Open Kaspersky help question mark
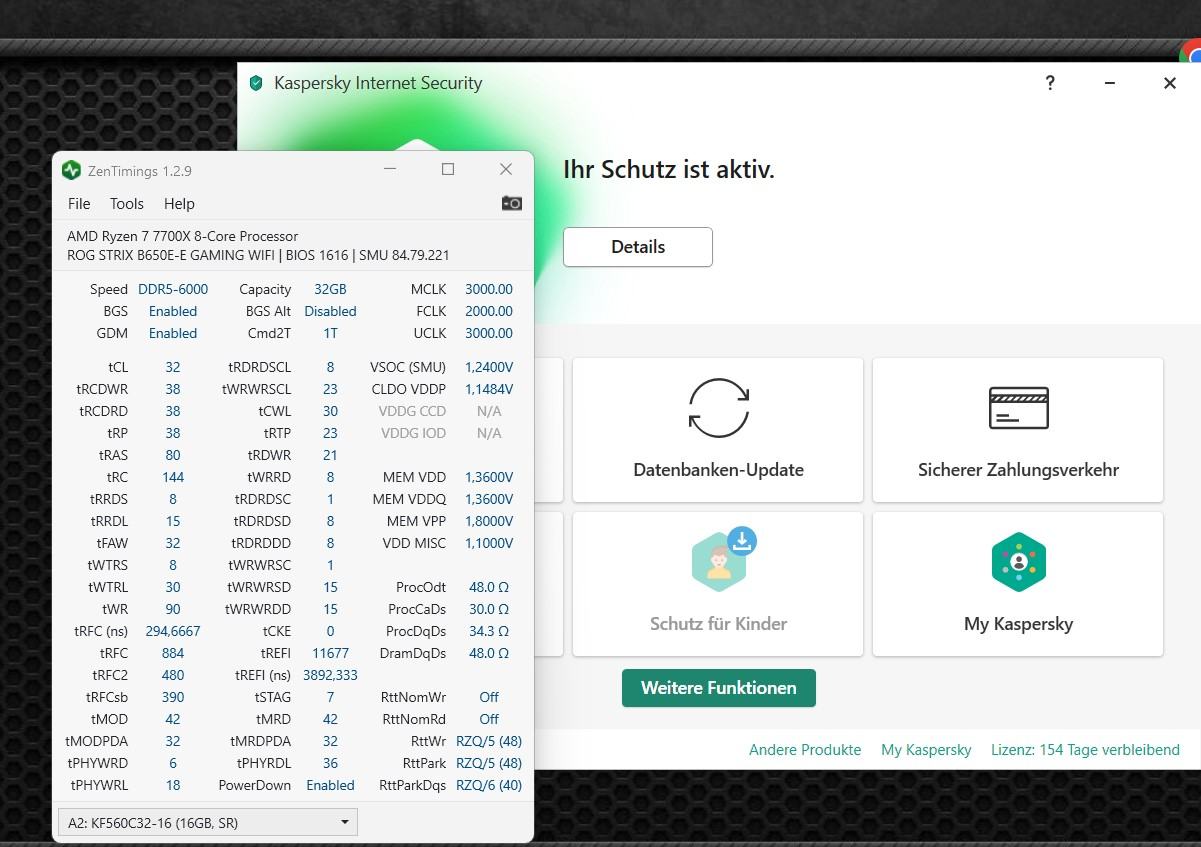1201x847 pixels. pos(1050,83)
